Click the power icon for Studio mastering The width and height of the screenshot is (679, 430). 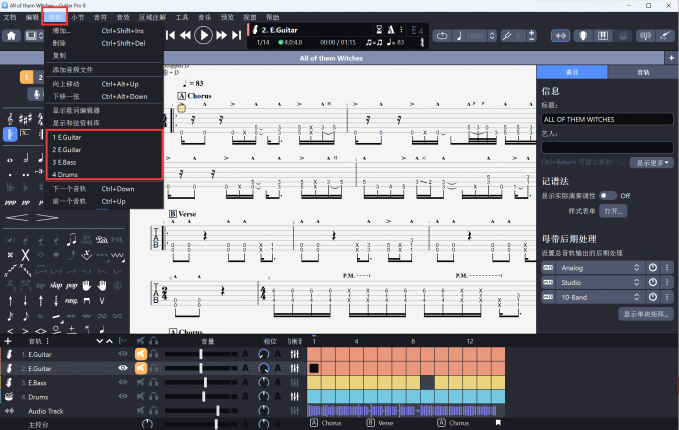(651, 283)
